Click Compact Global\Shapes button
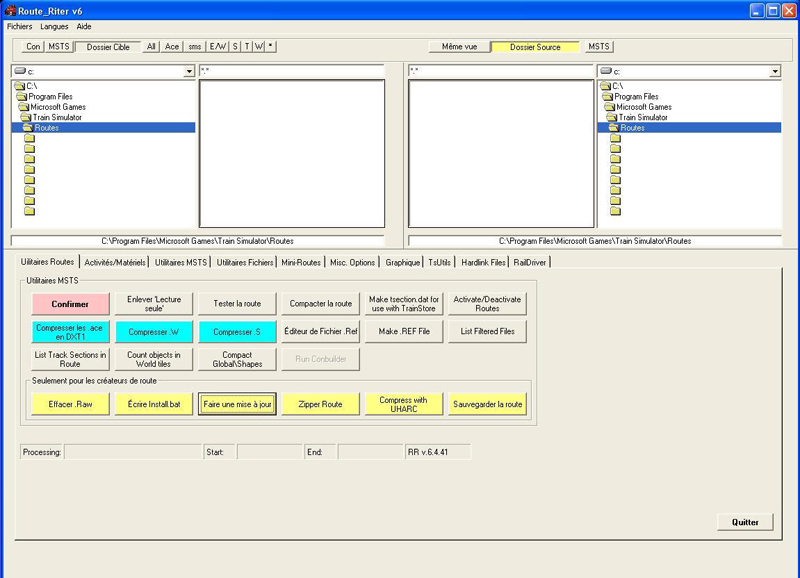 237,359
